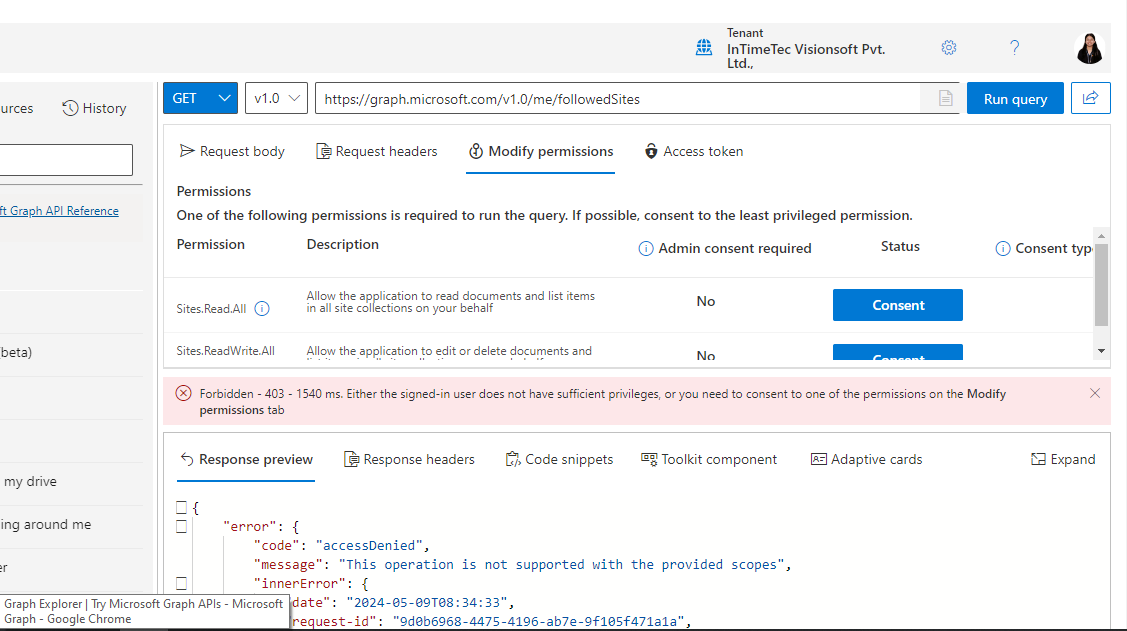
Task: Collapse the "innerError" JSON node fold marker
Action: [x=181, y=584]
